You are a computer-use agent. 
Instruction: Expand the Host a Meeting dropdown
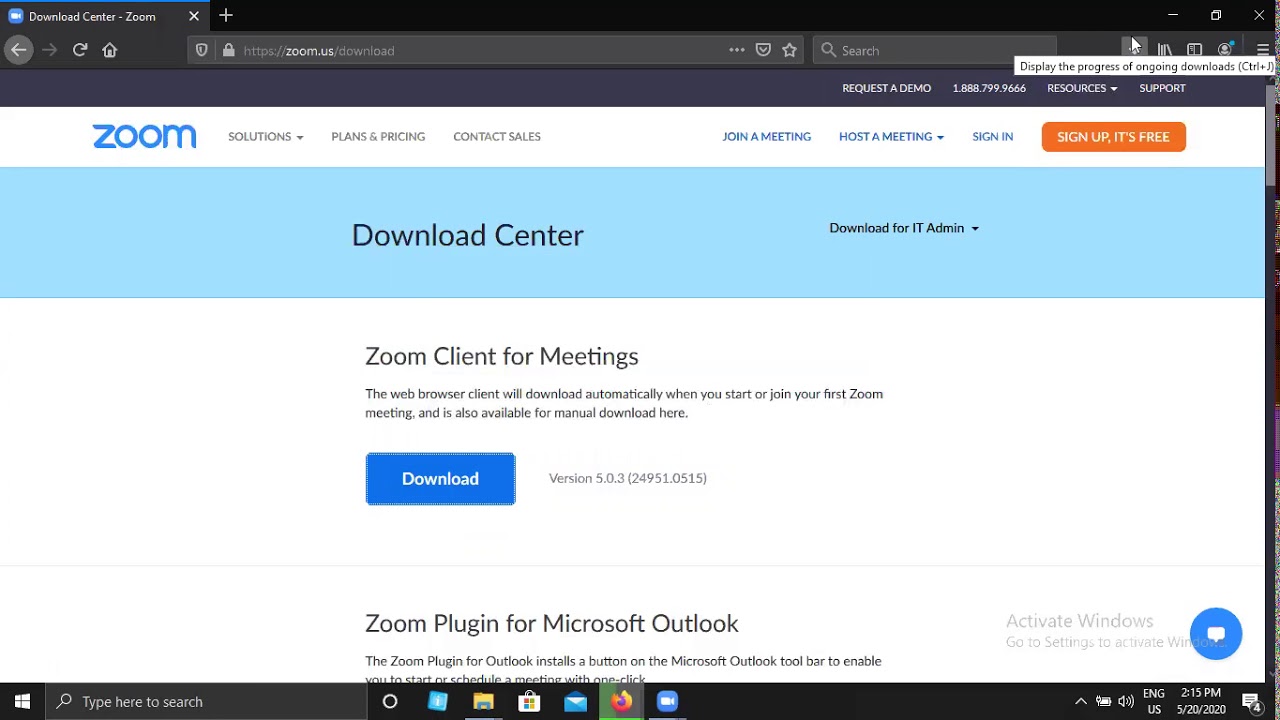click(891, 137)
